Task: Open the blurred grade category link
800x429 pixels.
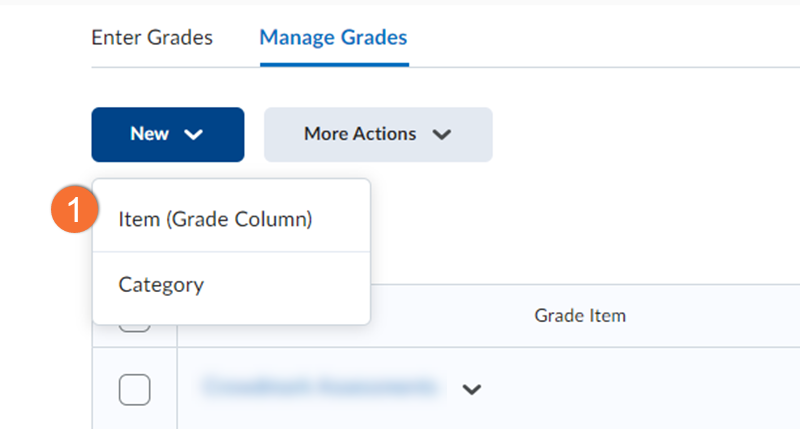Action: (320, 385)
